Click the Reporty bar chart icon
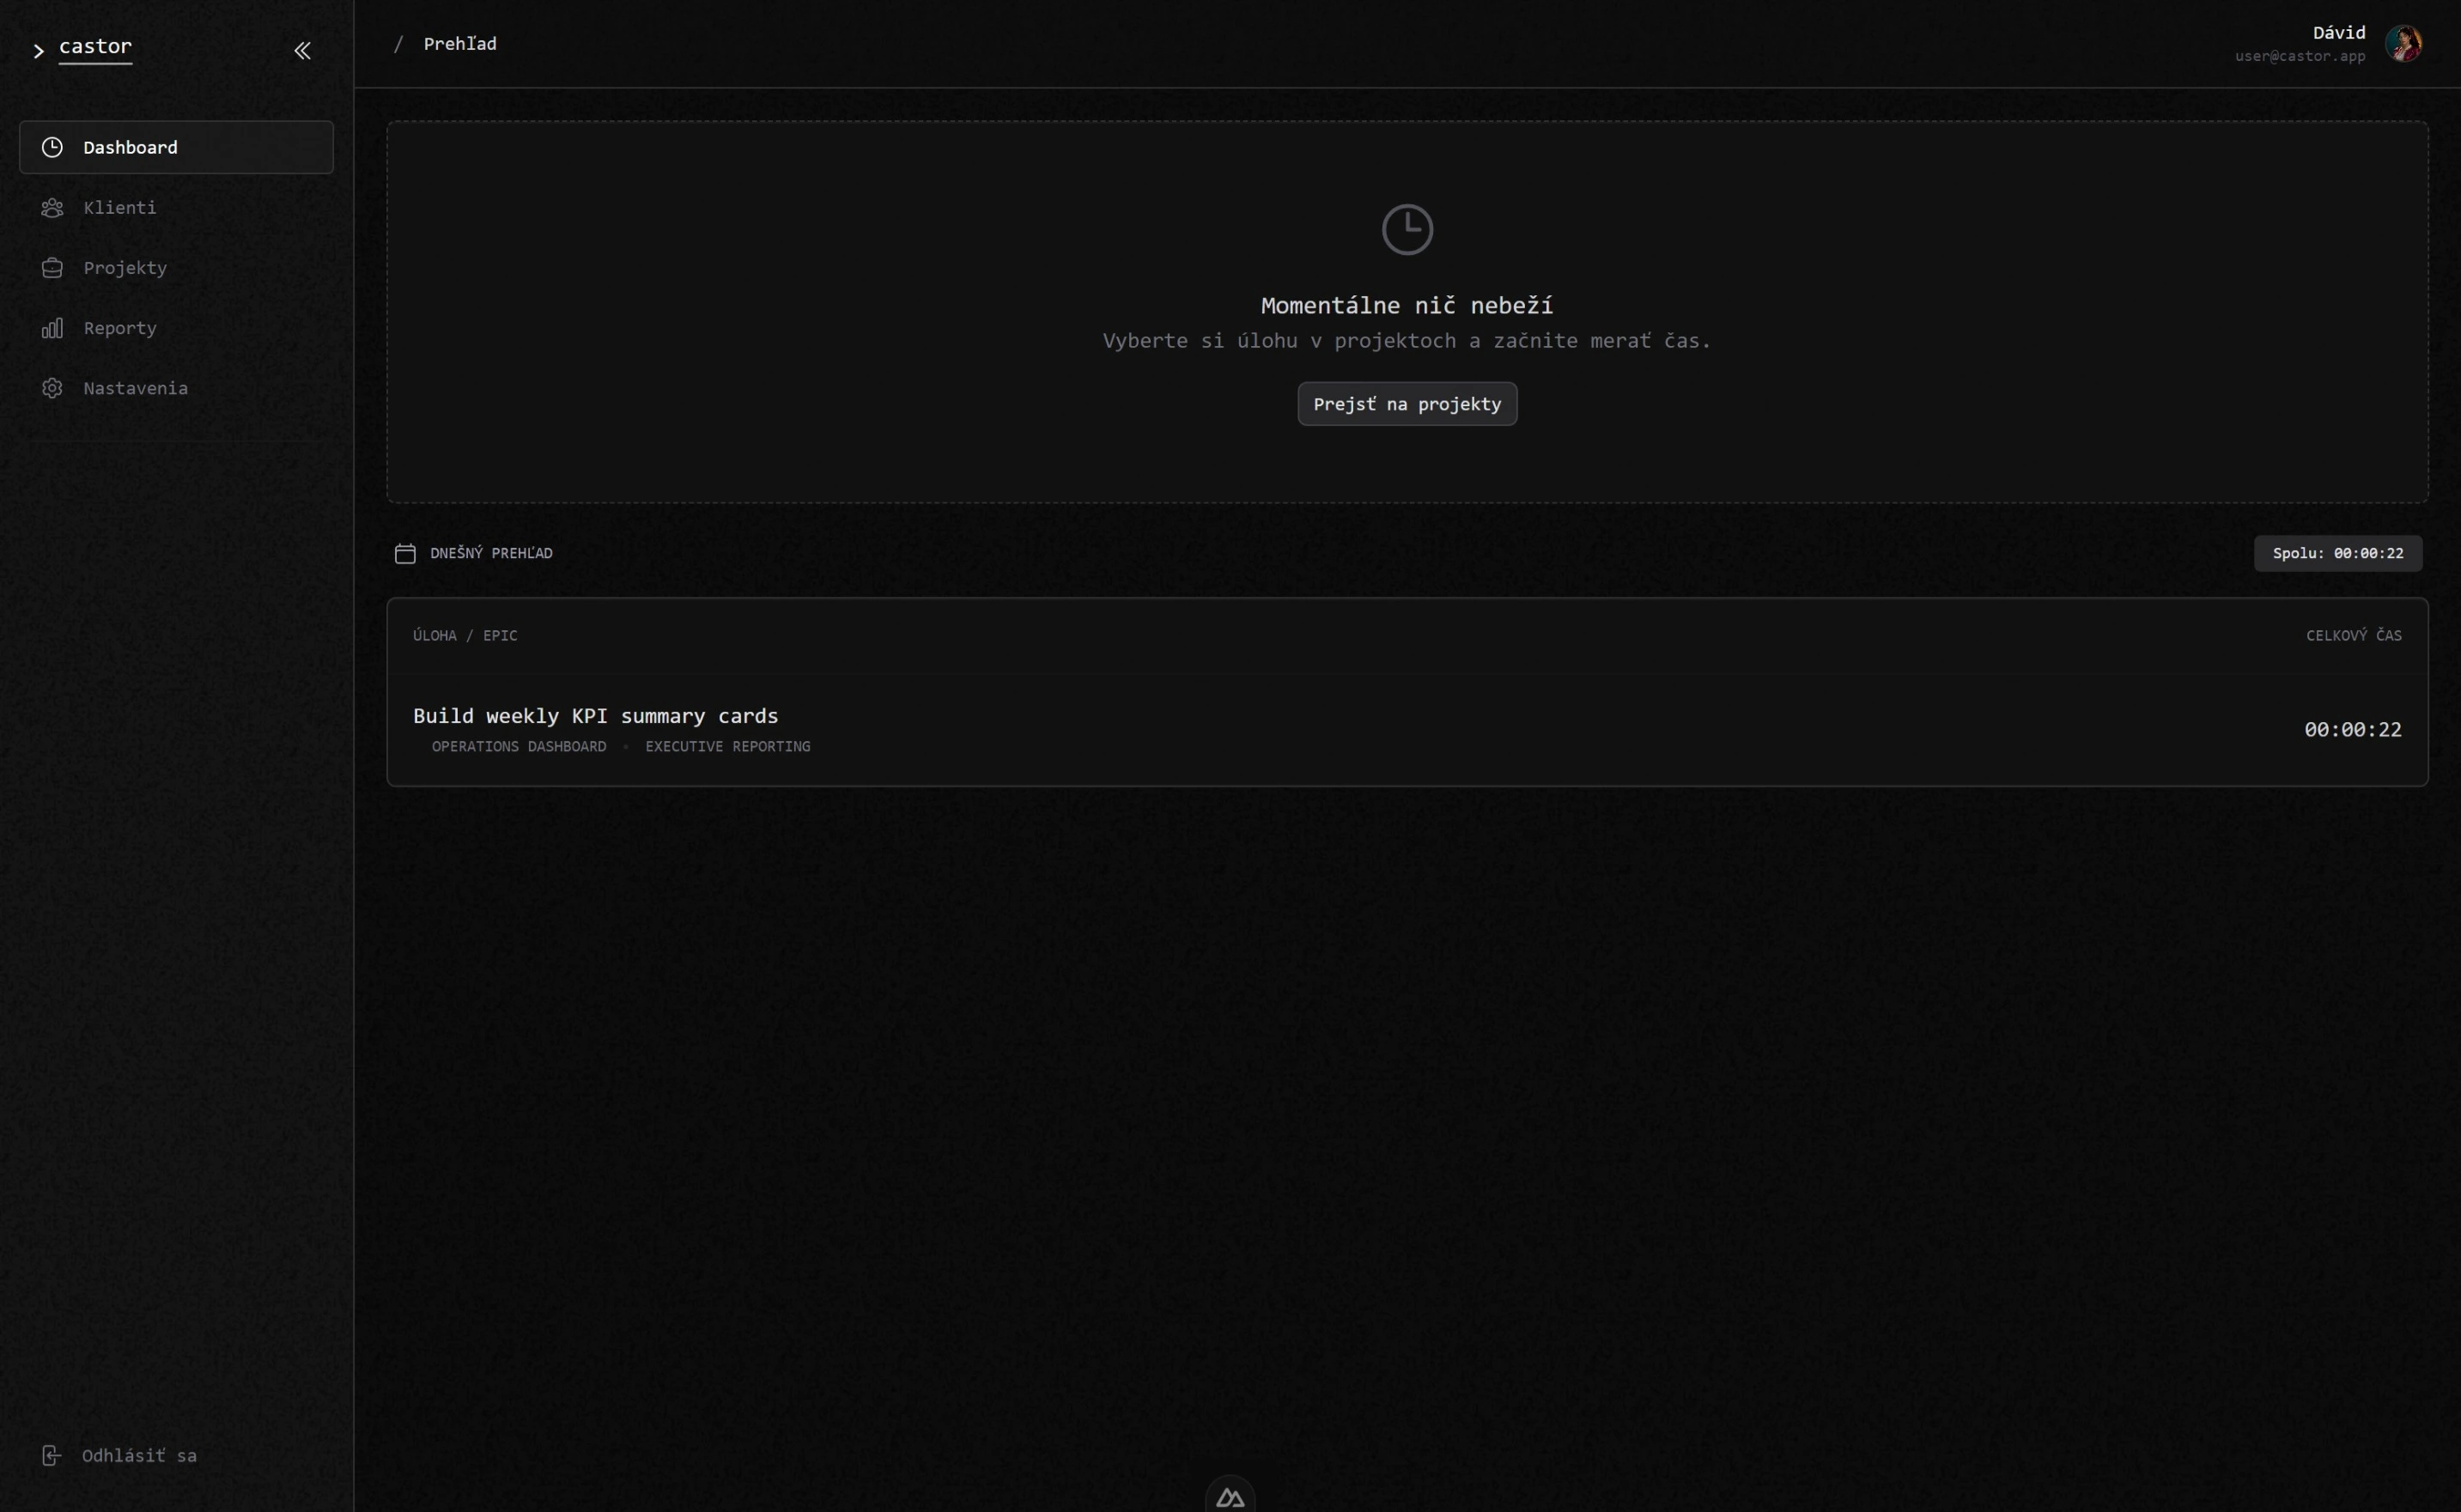 (x=52, y=328)
